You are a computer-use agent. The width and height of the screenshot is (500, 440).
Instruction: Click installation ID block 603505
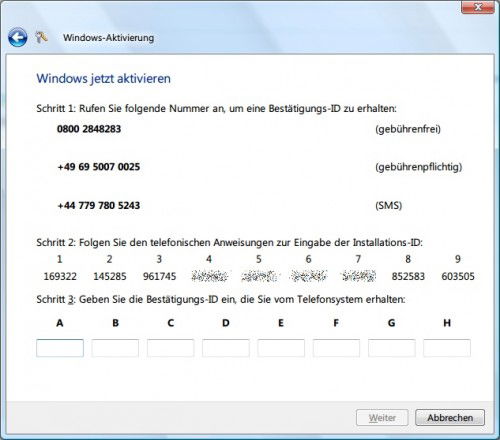(458, 276)
